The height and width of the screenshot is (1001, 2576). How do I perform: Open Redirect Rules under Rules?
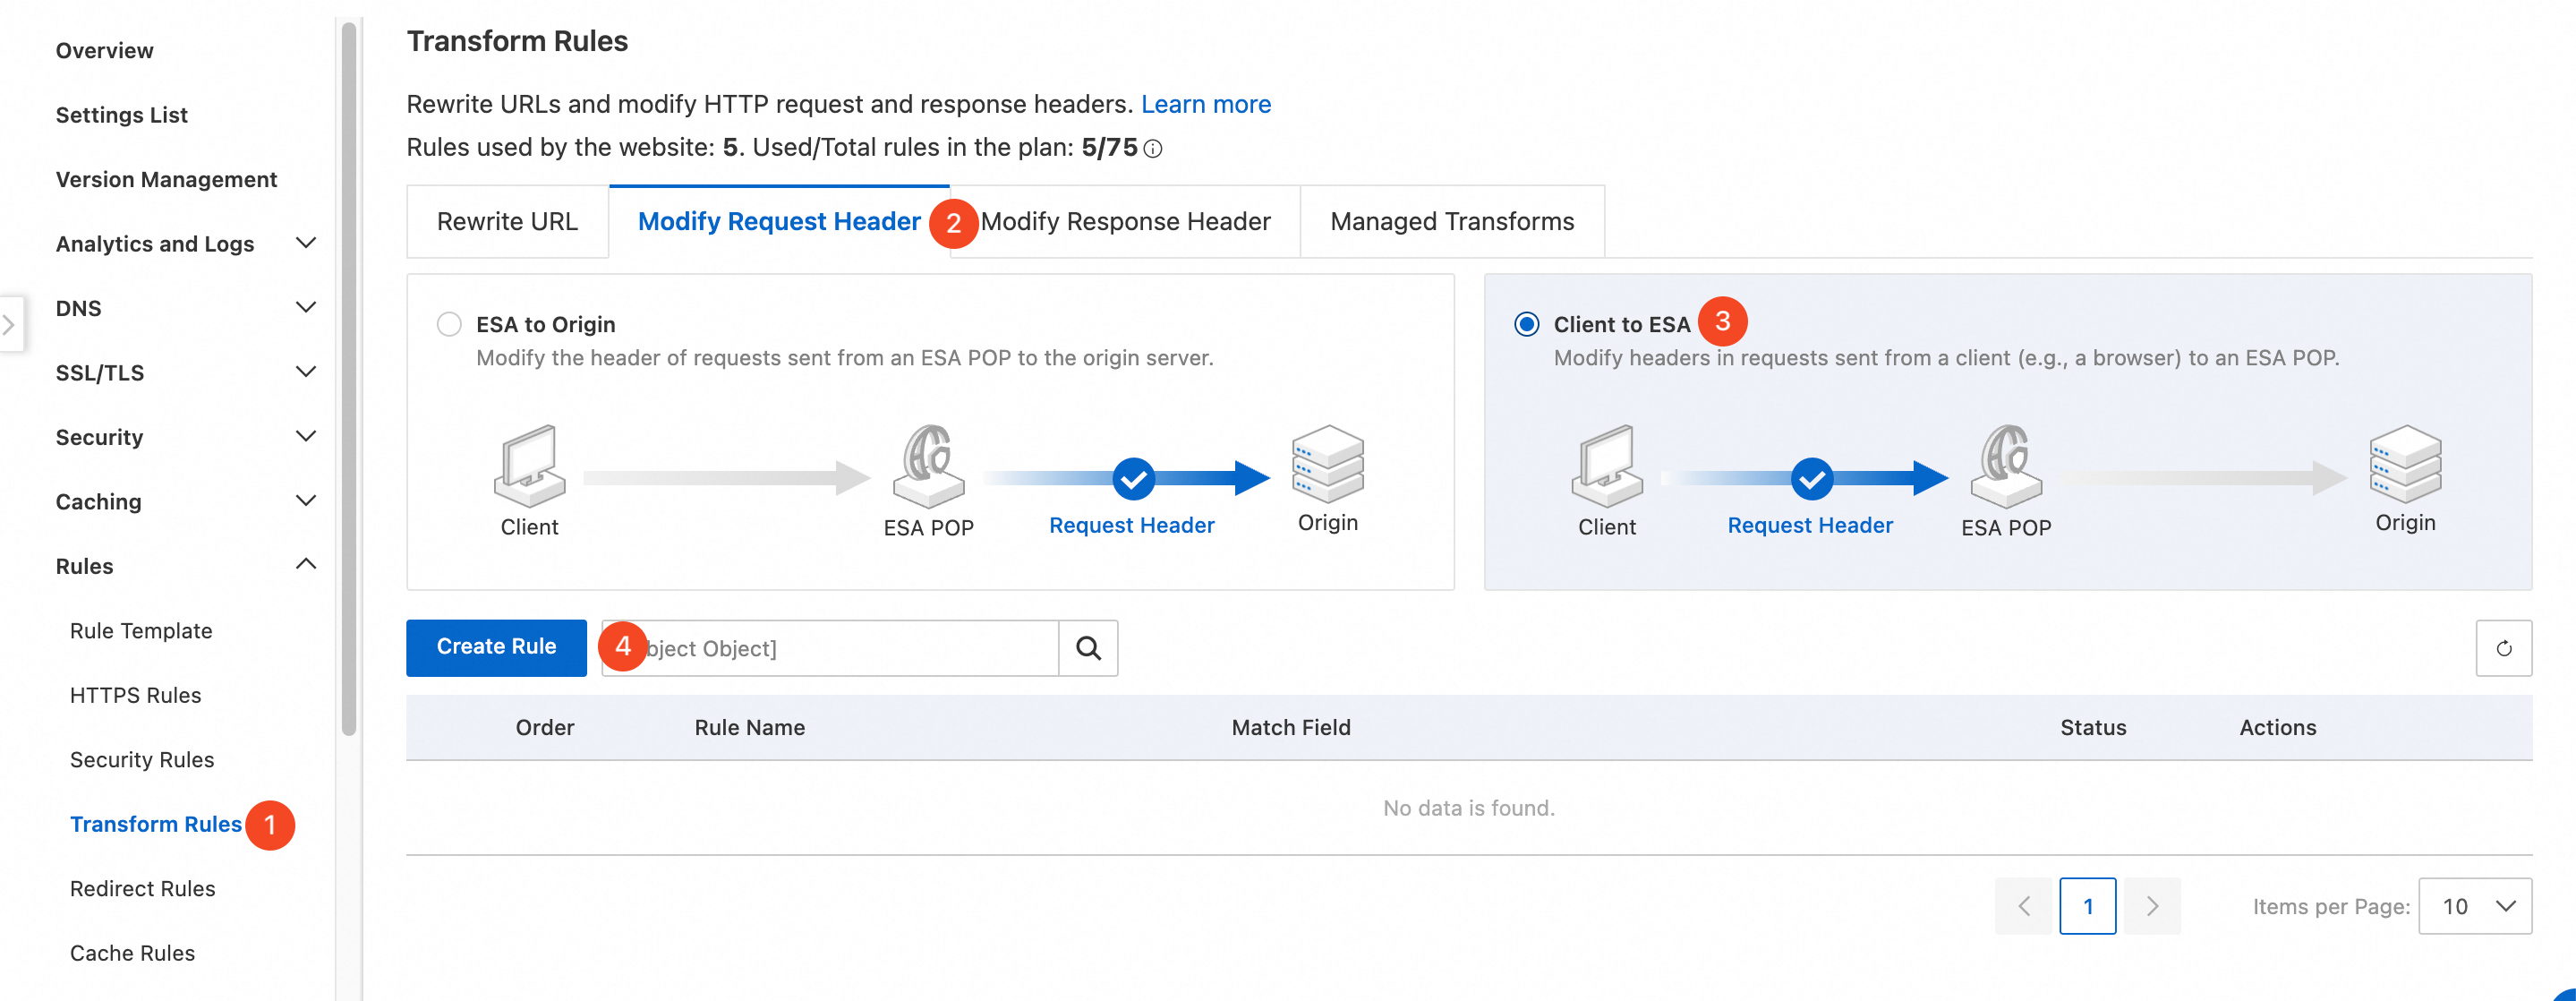pos(143,889)
